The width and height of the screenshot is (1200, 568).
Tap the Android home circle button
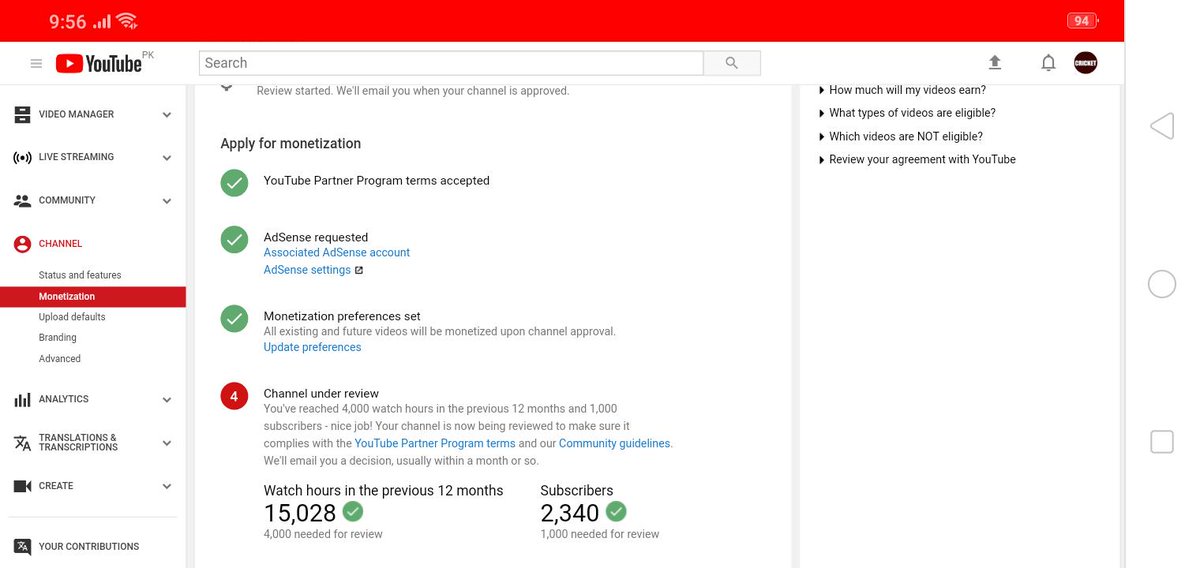1162,284
